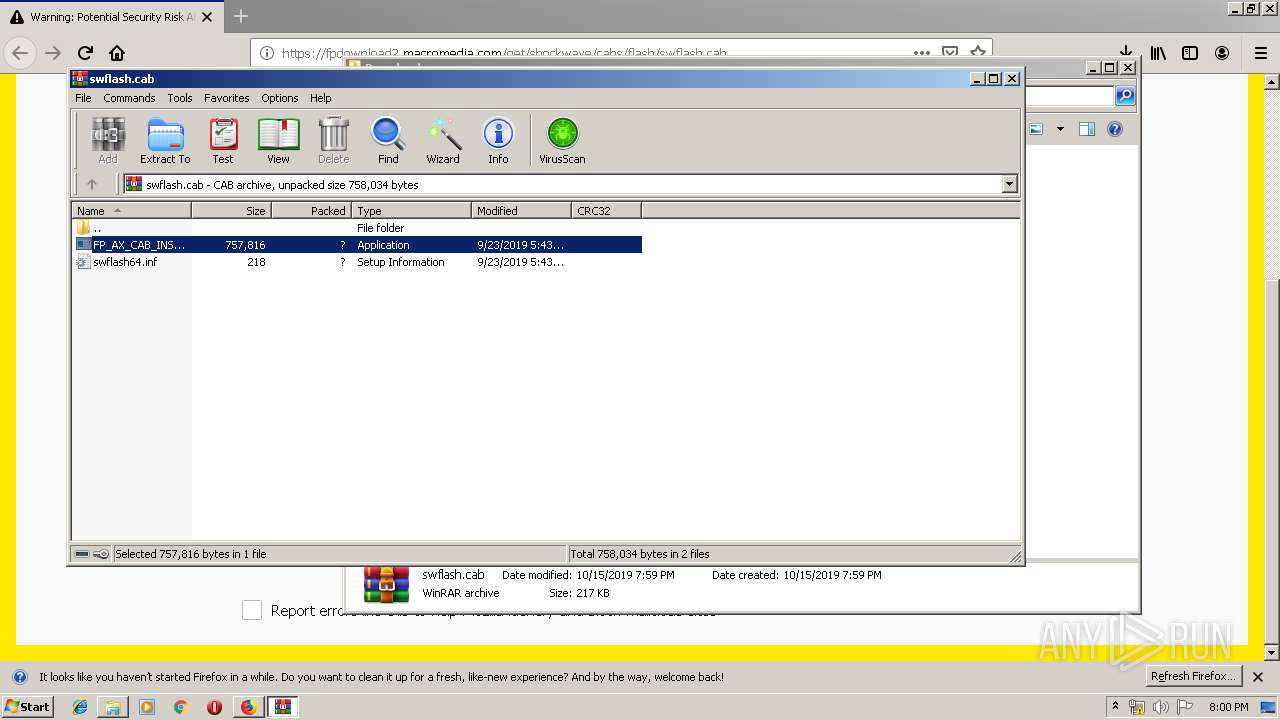1280x720 pixels.
Task: Click the Firefox reload button
Action: (x=85, y=53)
